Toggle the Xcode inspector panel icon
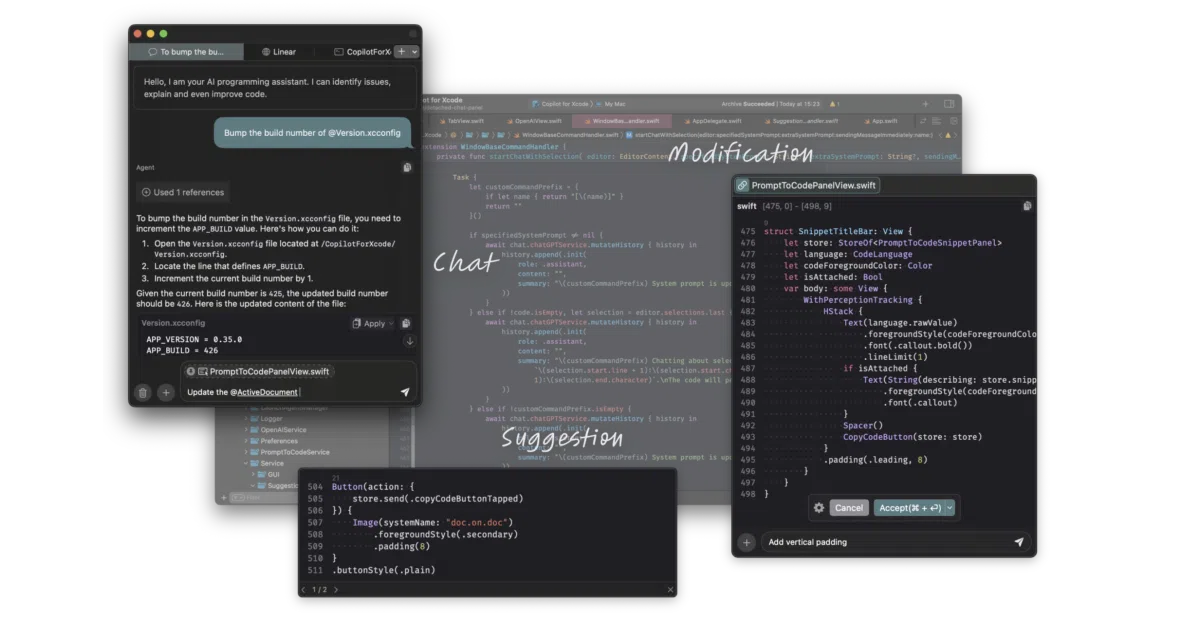 (x=949, y=103)
